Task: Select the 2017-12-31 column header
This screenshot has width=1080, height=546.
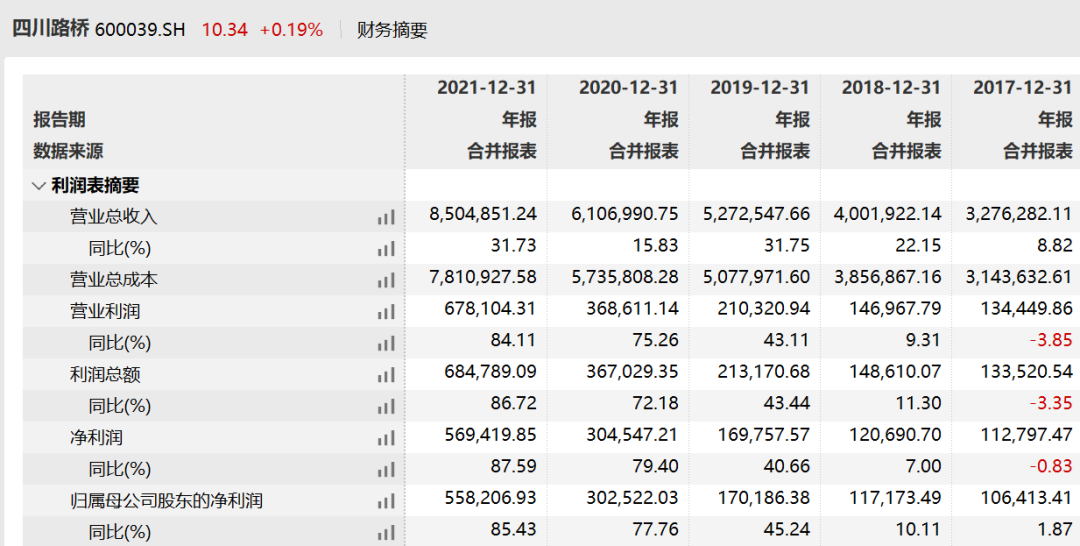Action: pyautogui.click(x=1023, y=87)
